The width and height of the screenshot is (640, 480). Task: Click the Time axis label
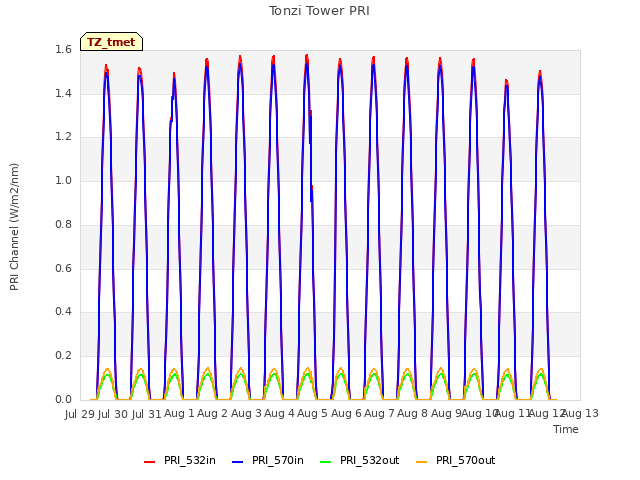[566, 429]
